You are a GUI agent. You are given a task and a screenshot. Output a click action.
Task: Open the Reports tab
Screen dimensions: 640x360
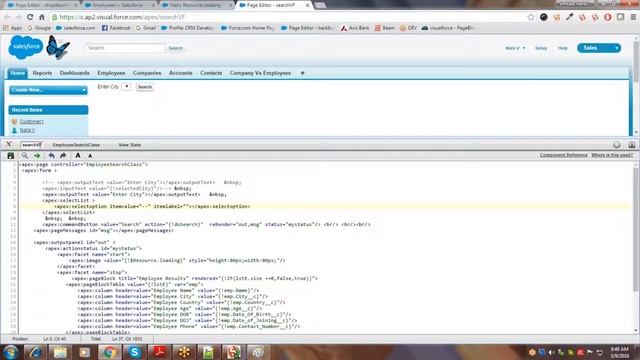point(42,73)
